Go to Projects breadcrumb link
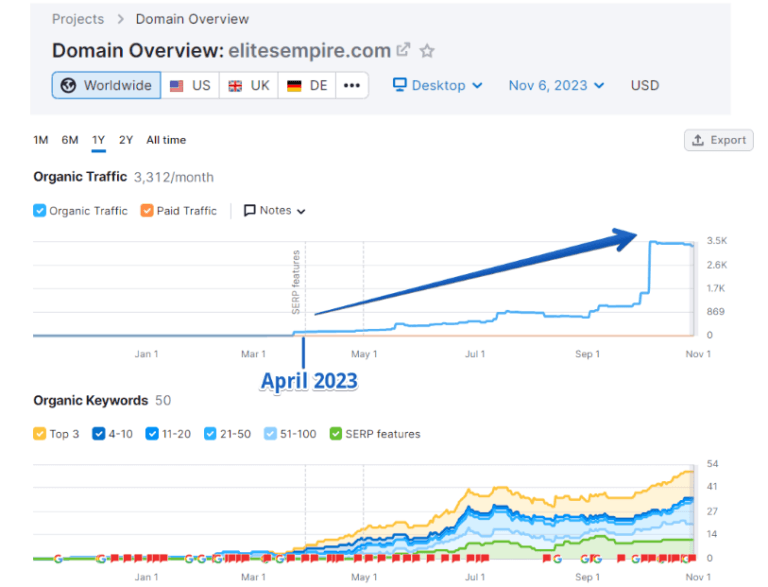 click(x=78, y=19)
